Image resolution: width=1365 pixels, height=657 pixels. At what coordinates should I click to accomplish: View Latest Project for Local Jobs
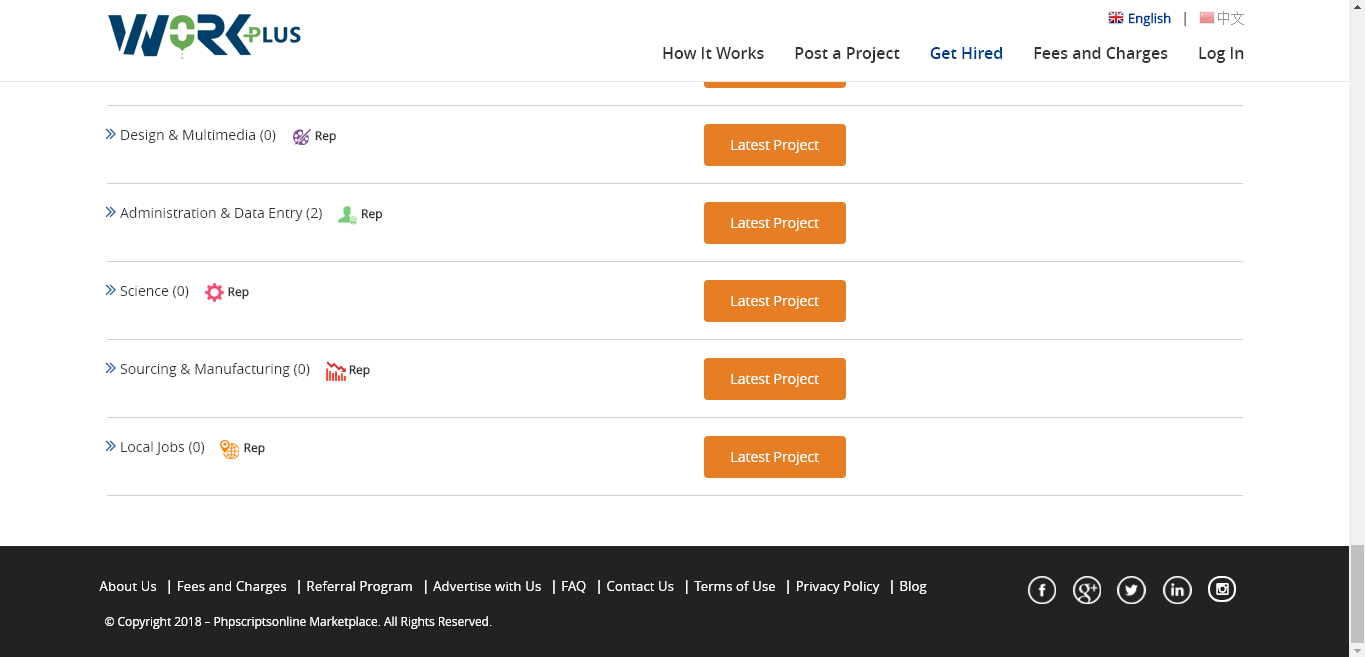[x=775, y=457]
